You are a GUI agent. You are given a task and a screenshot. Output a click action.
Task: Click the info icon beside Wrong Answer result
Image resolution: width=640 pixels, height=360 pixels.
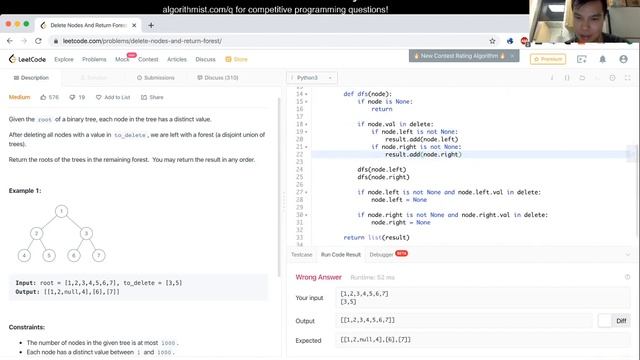pyautogui.click(x=627, y=277)
